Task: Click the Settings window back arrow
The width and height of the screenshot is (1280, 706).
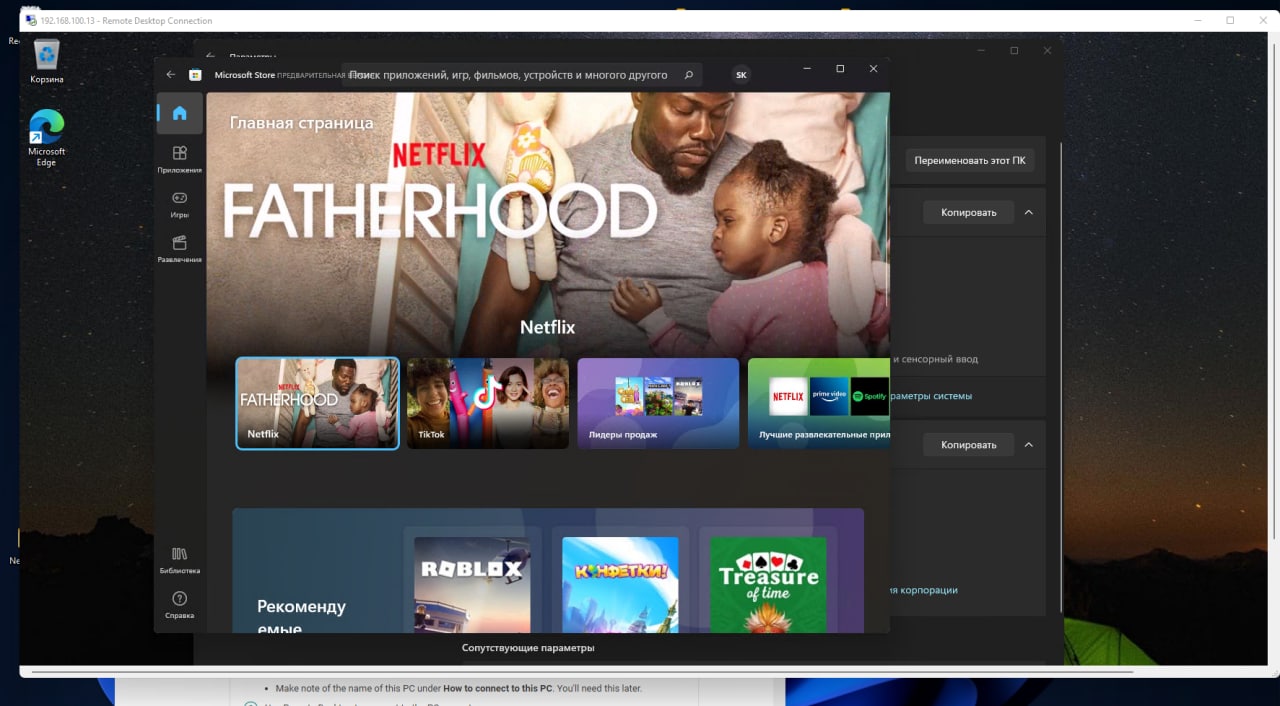Action: tap(210, 57)
